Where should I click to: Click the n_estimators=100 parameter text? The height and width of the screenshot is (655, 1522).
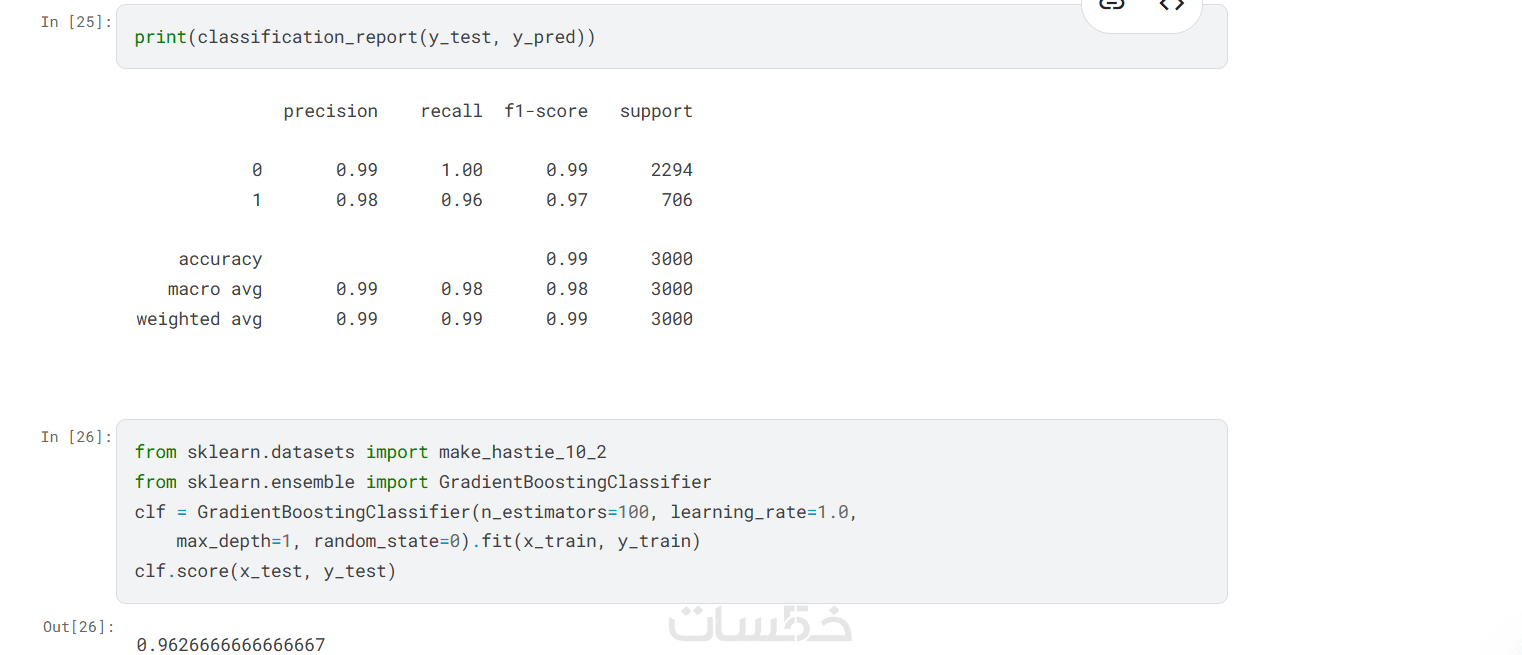pyautogui.click(x=565, y=512)
